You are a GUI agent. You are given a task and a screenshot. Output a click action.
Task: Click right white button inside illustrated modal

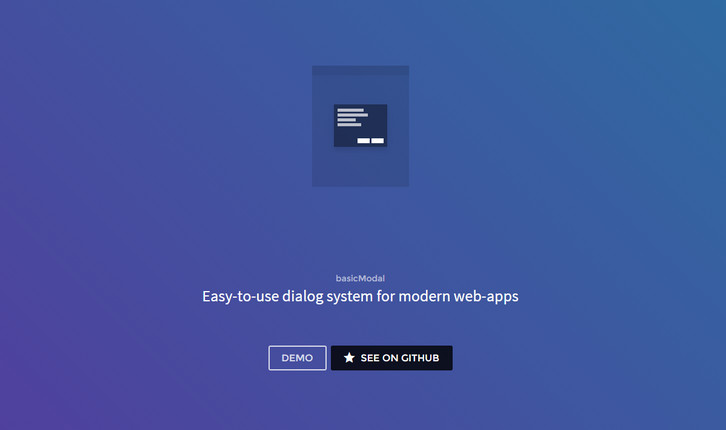point(377,140)
